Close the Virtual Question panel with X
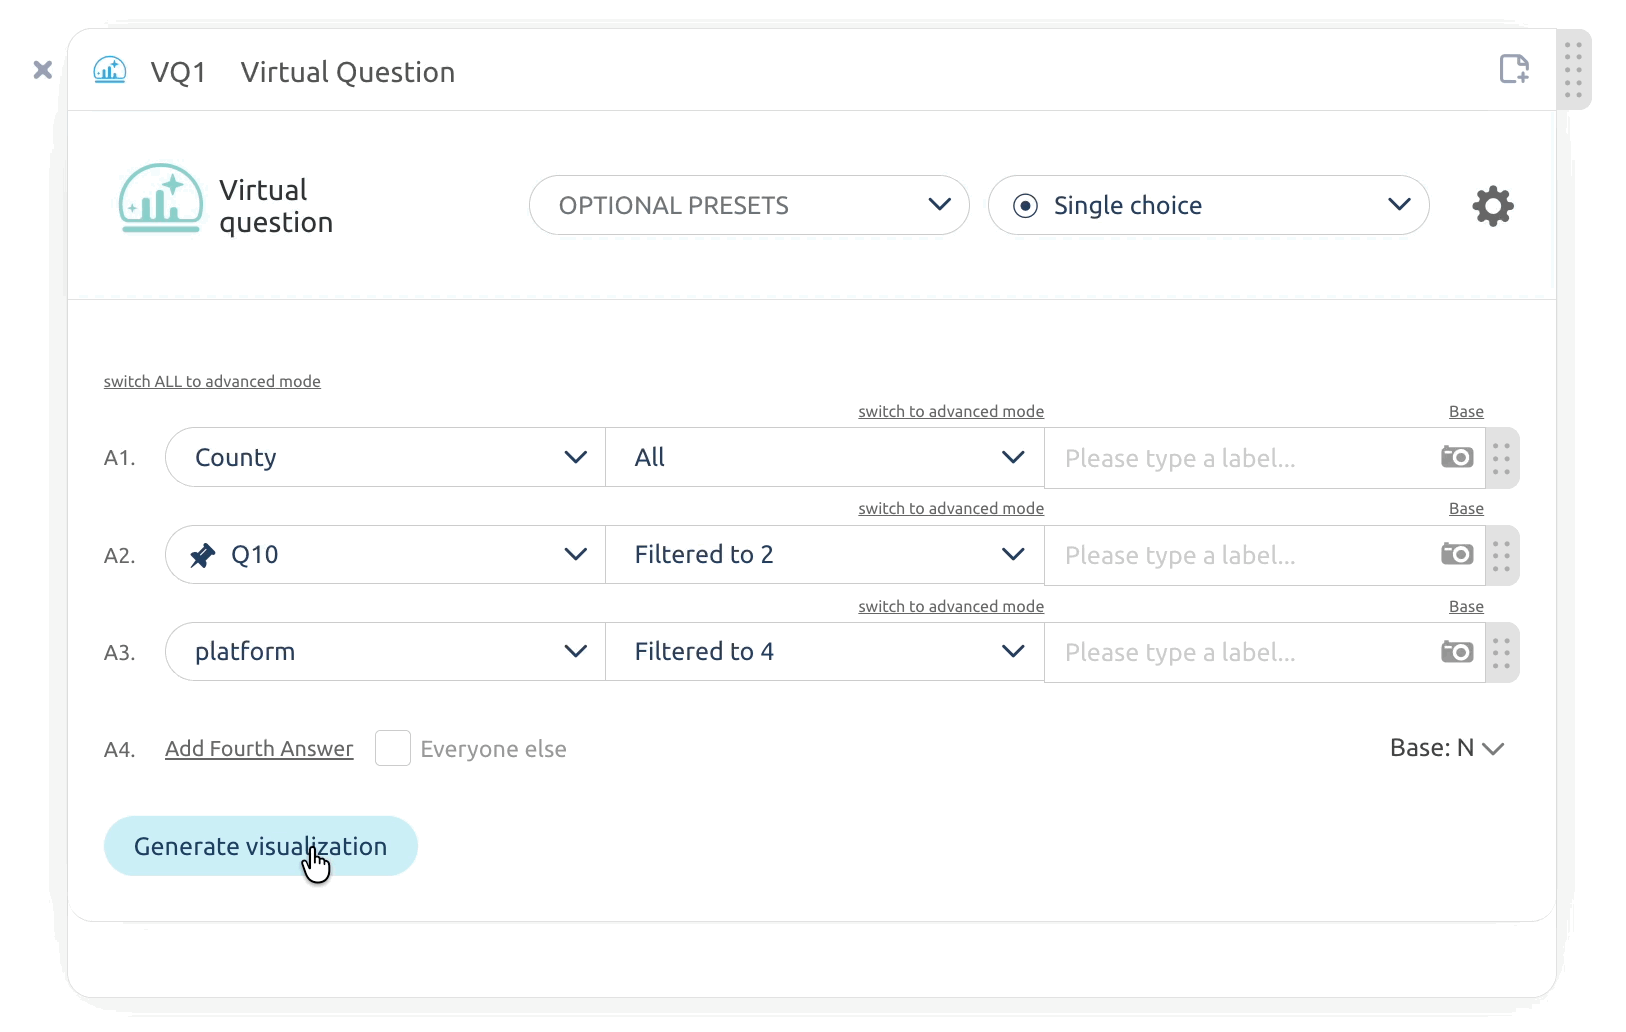Screen dimensions: 1626x1032 pos(43,70)
